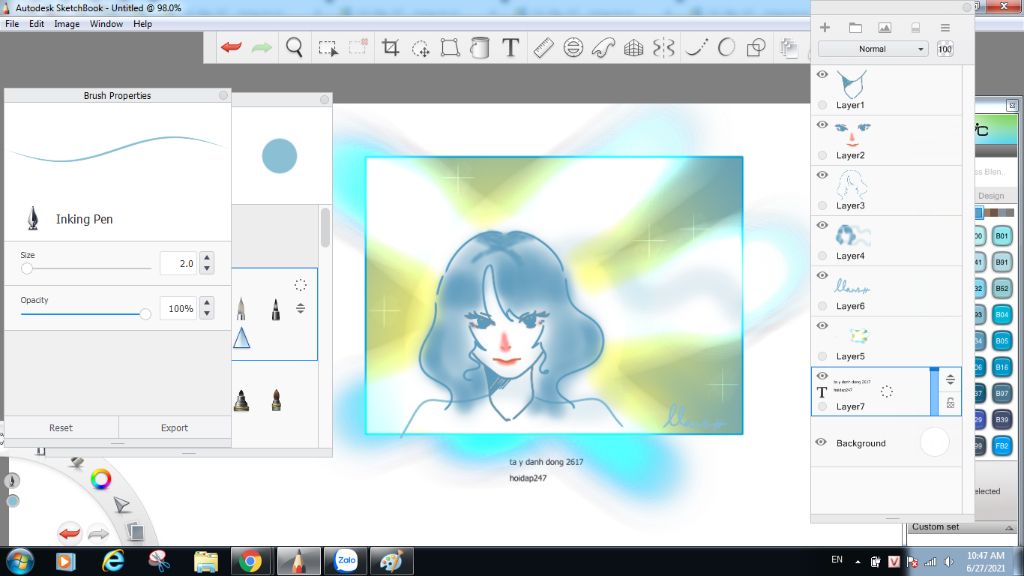The height and width of the screenshot is (576, 1024).
Task: Select the French Curve tool
Action: [603, 47]
